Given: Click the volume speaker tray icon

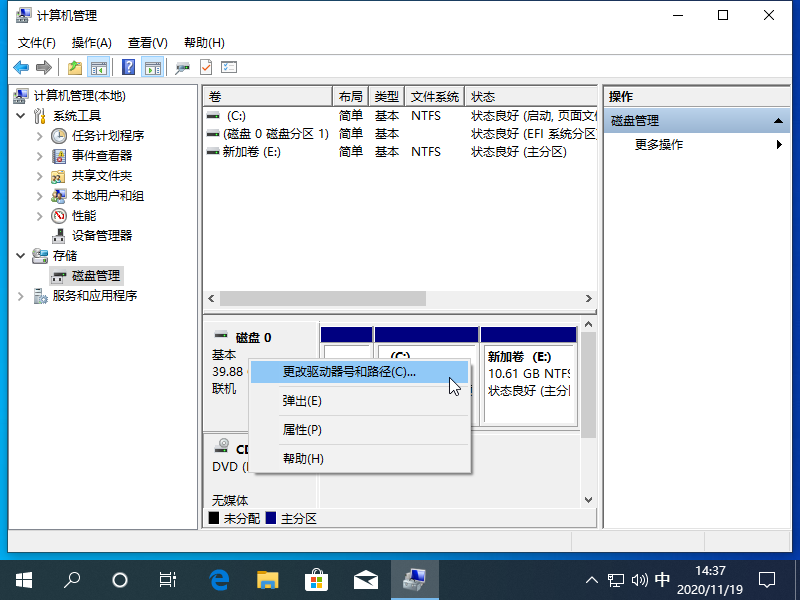Looking at the screenshot, I should (x=639, y=580).
